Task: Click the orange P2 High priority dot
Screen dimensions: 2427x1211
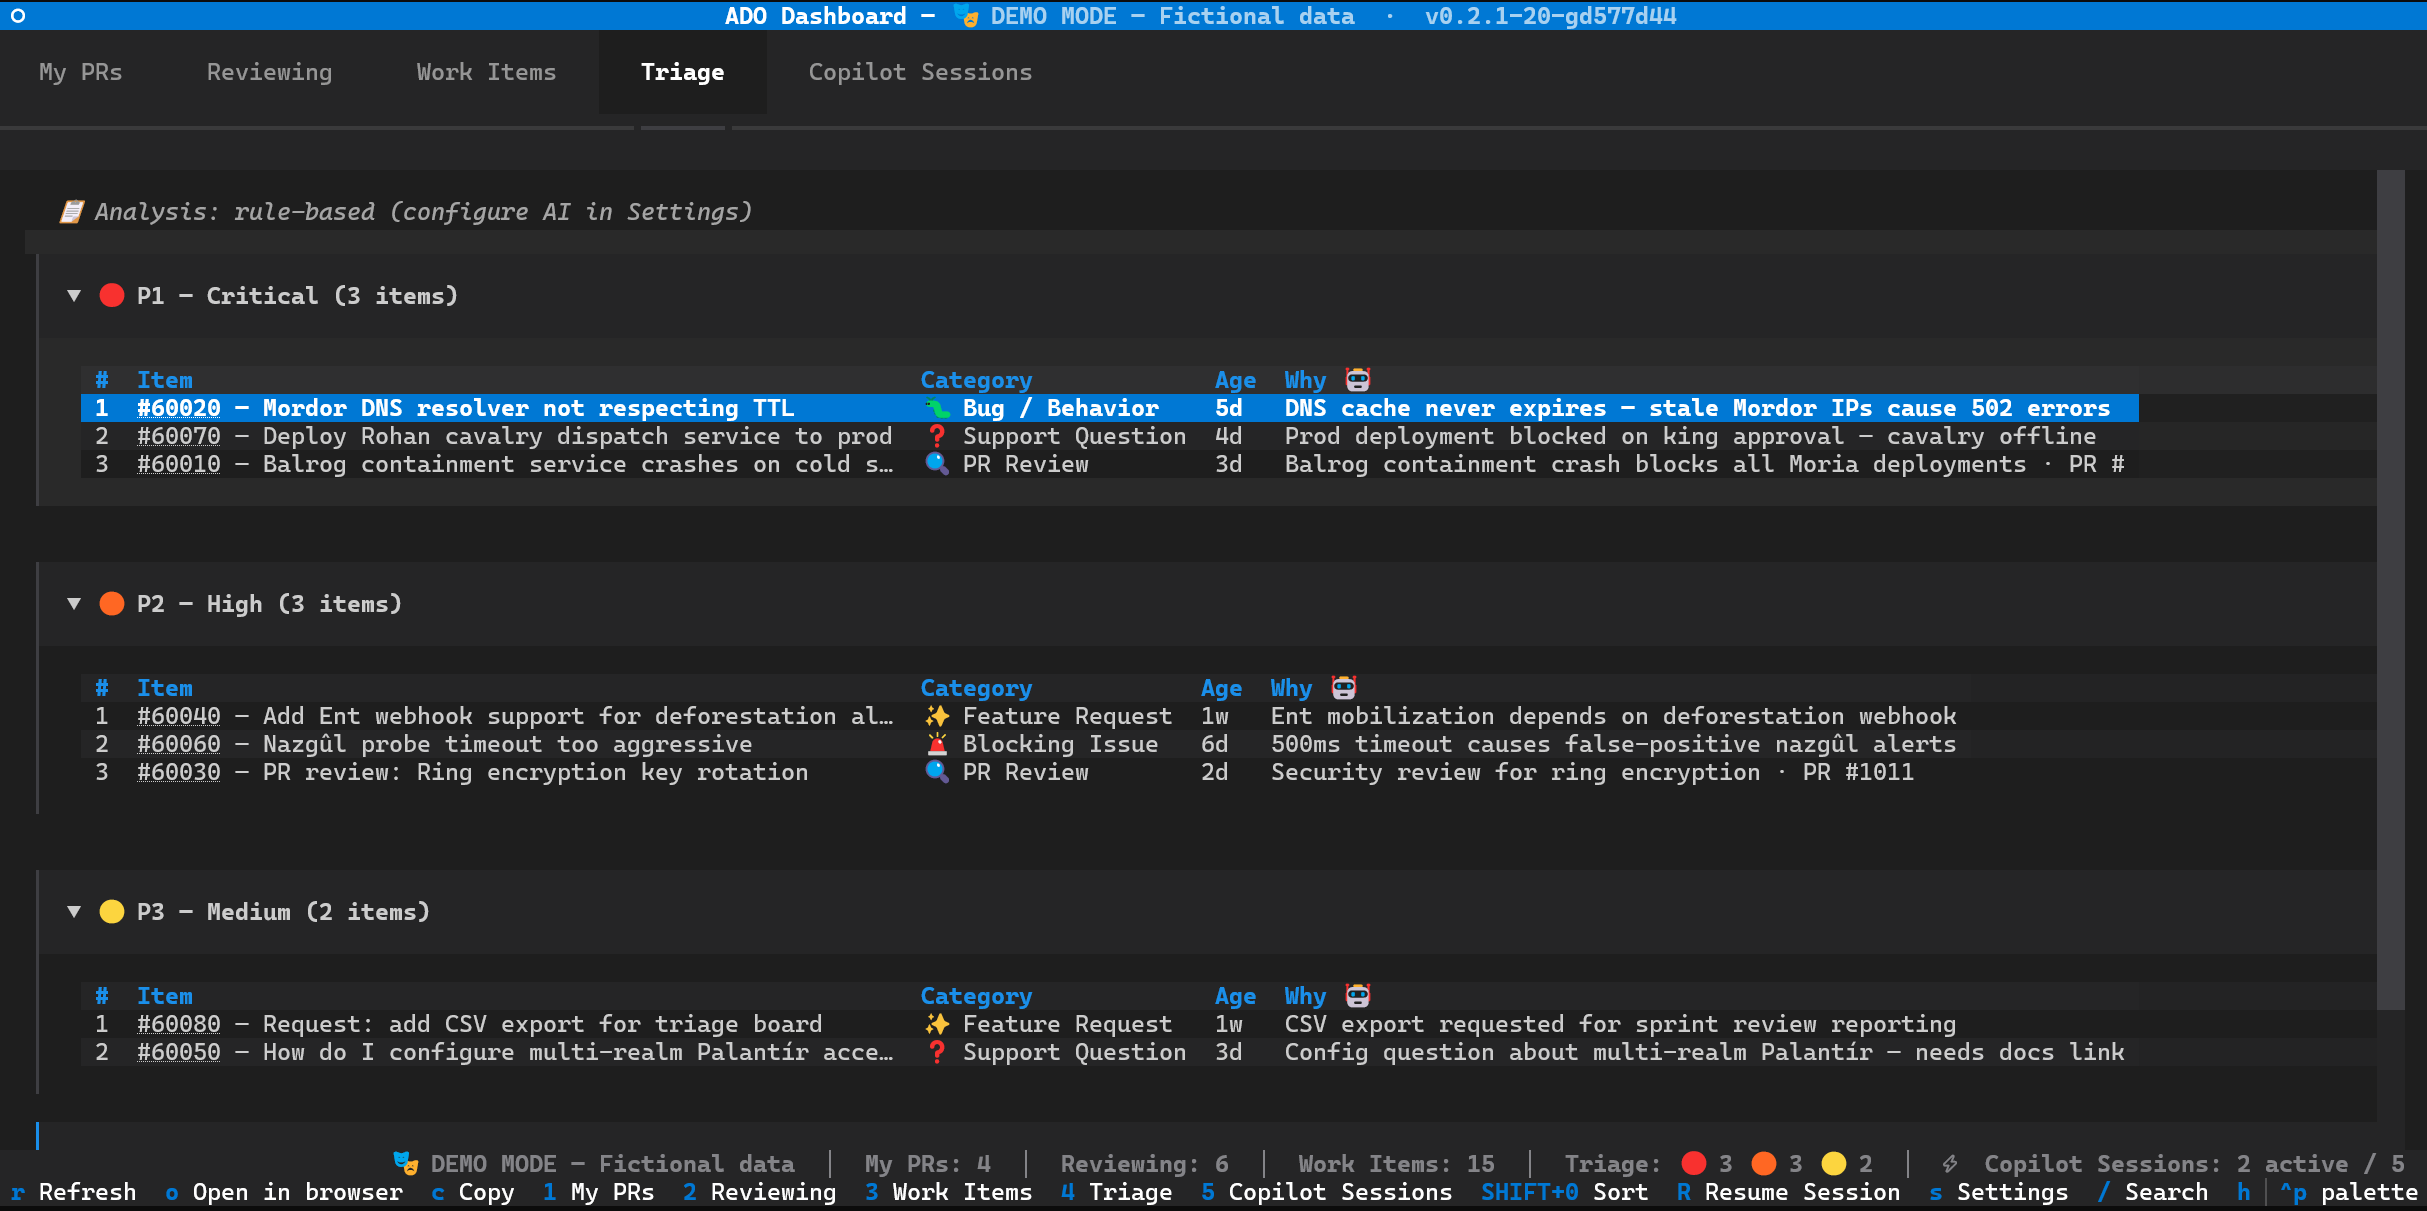Action: tap(112, 604)
